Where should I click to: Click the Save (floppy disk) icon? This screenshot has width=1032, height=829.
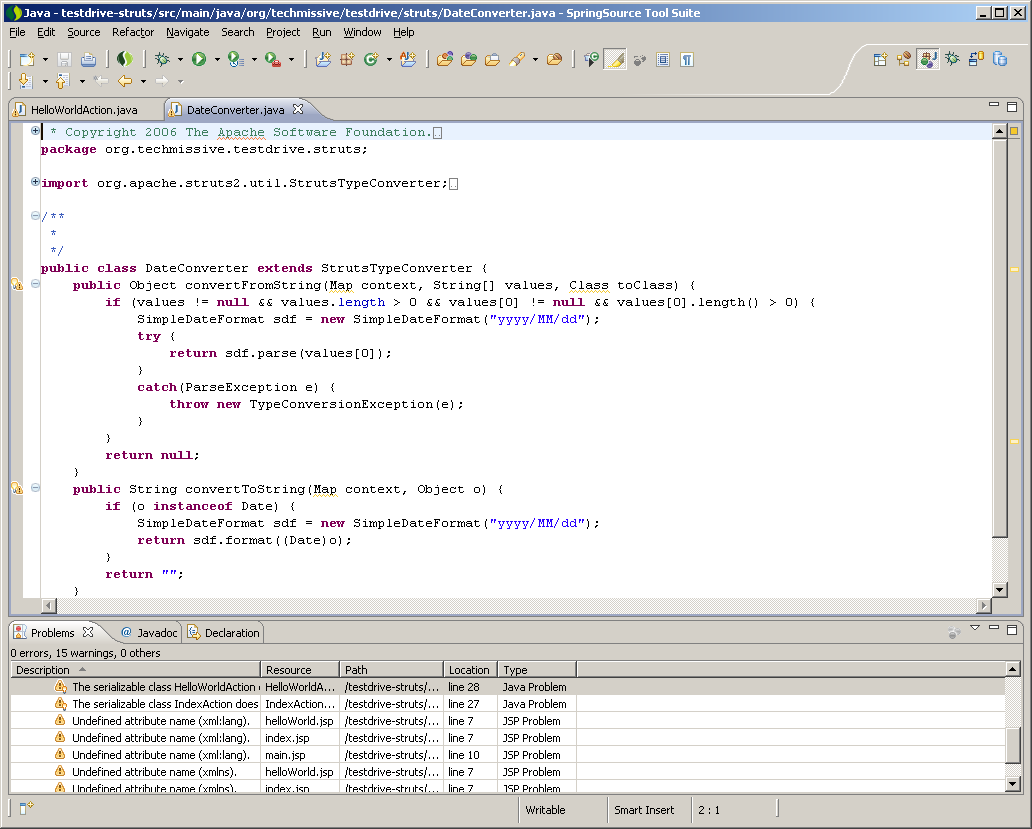point(64,60)
